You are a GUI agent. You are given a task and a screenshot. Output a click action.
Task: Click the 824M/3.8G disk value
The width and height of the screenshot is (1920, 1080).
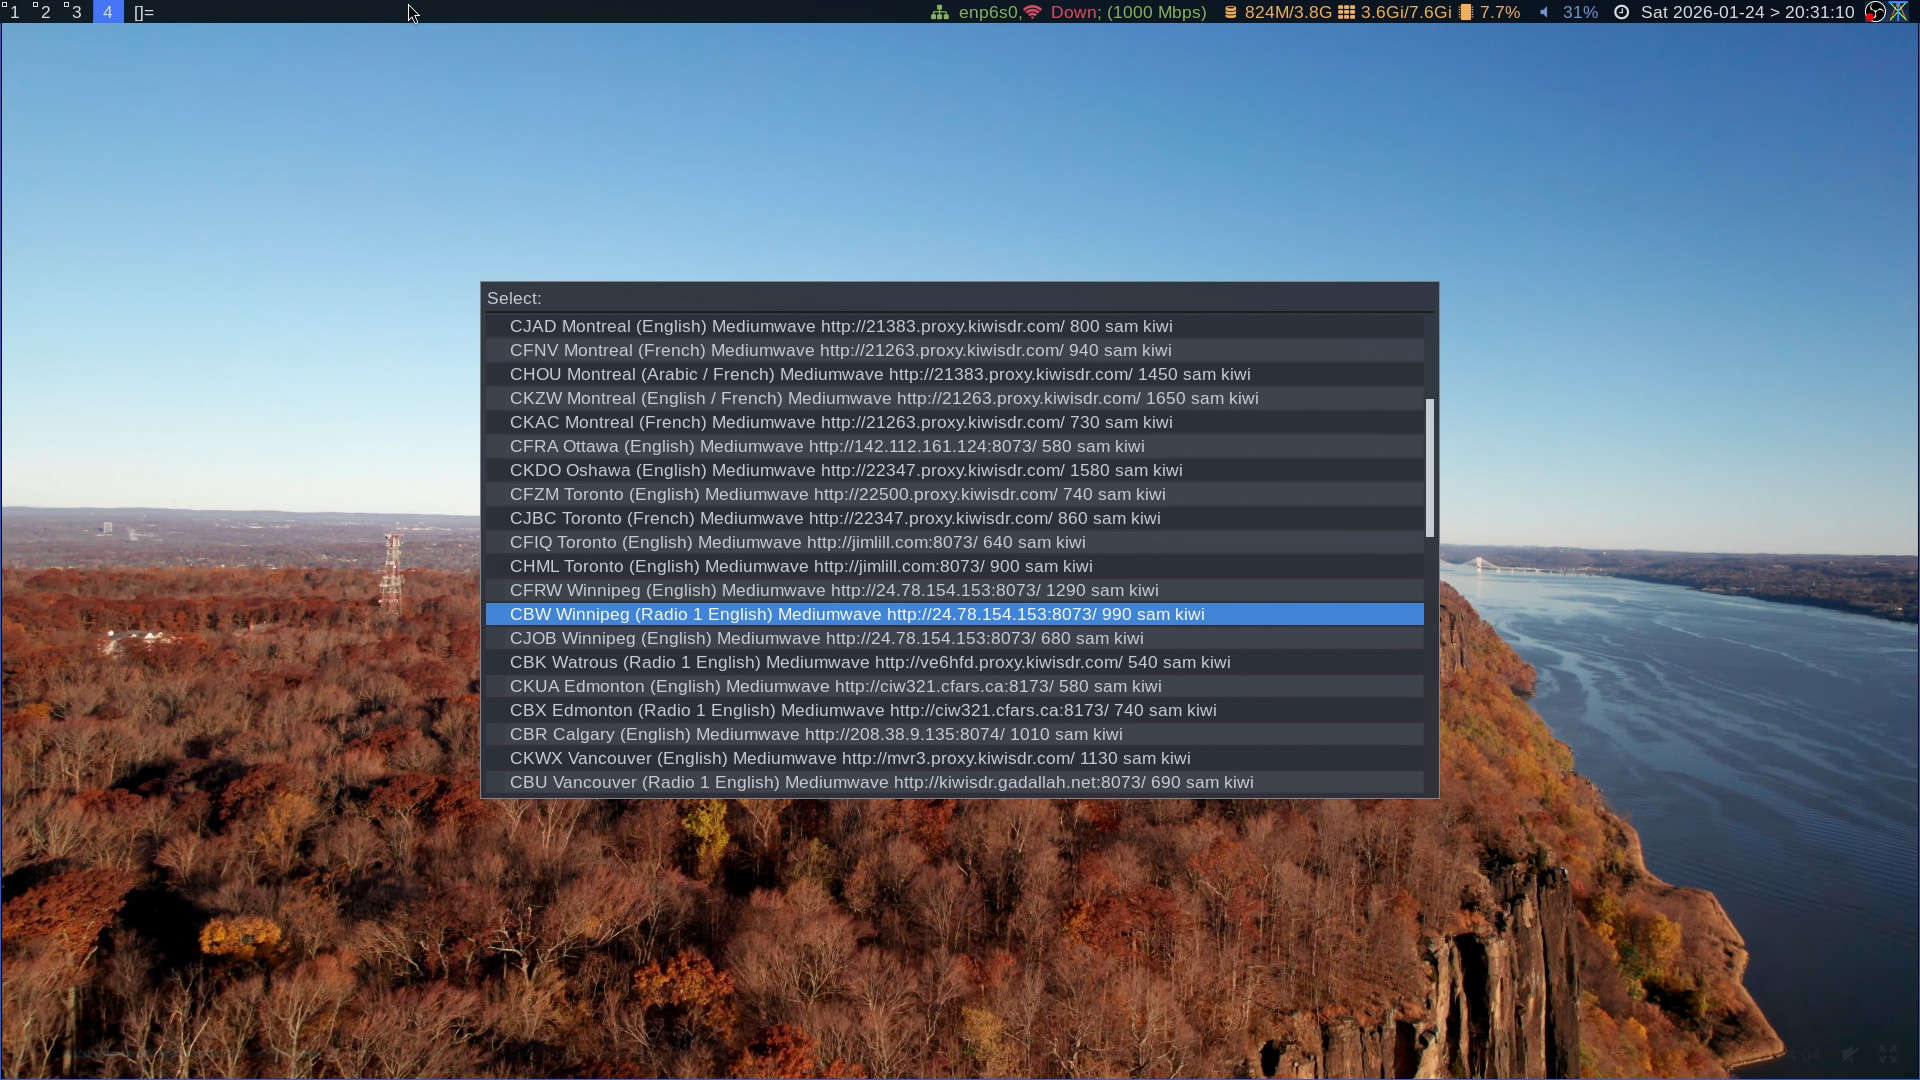point(1288,12)
